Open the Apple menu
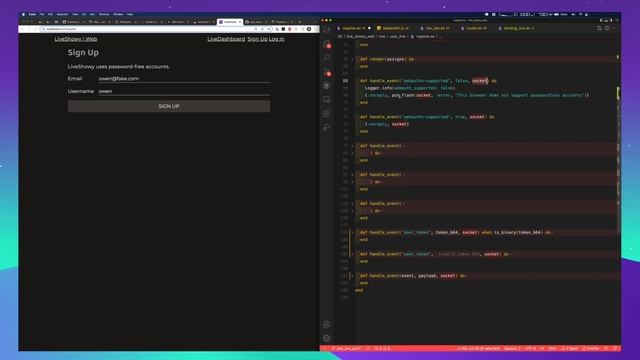 click(x=23, y=14)
